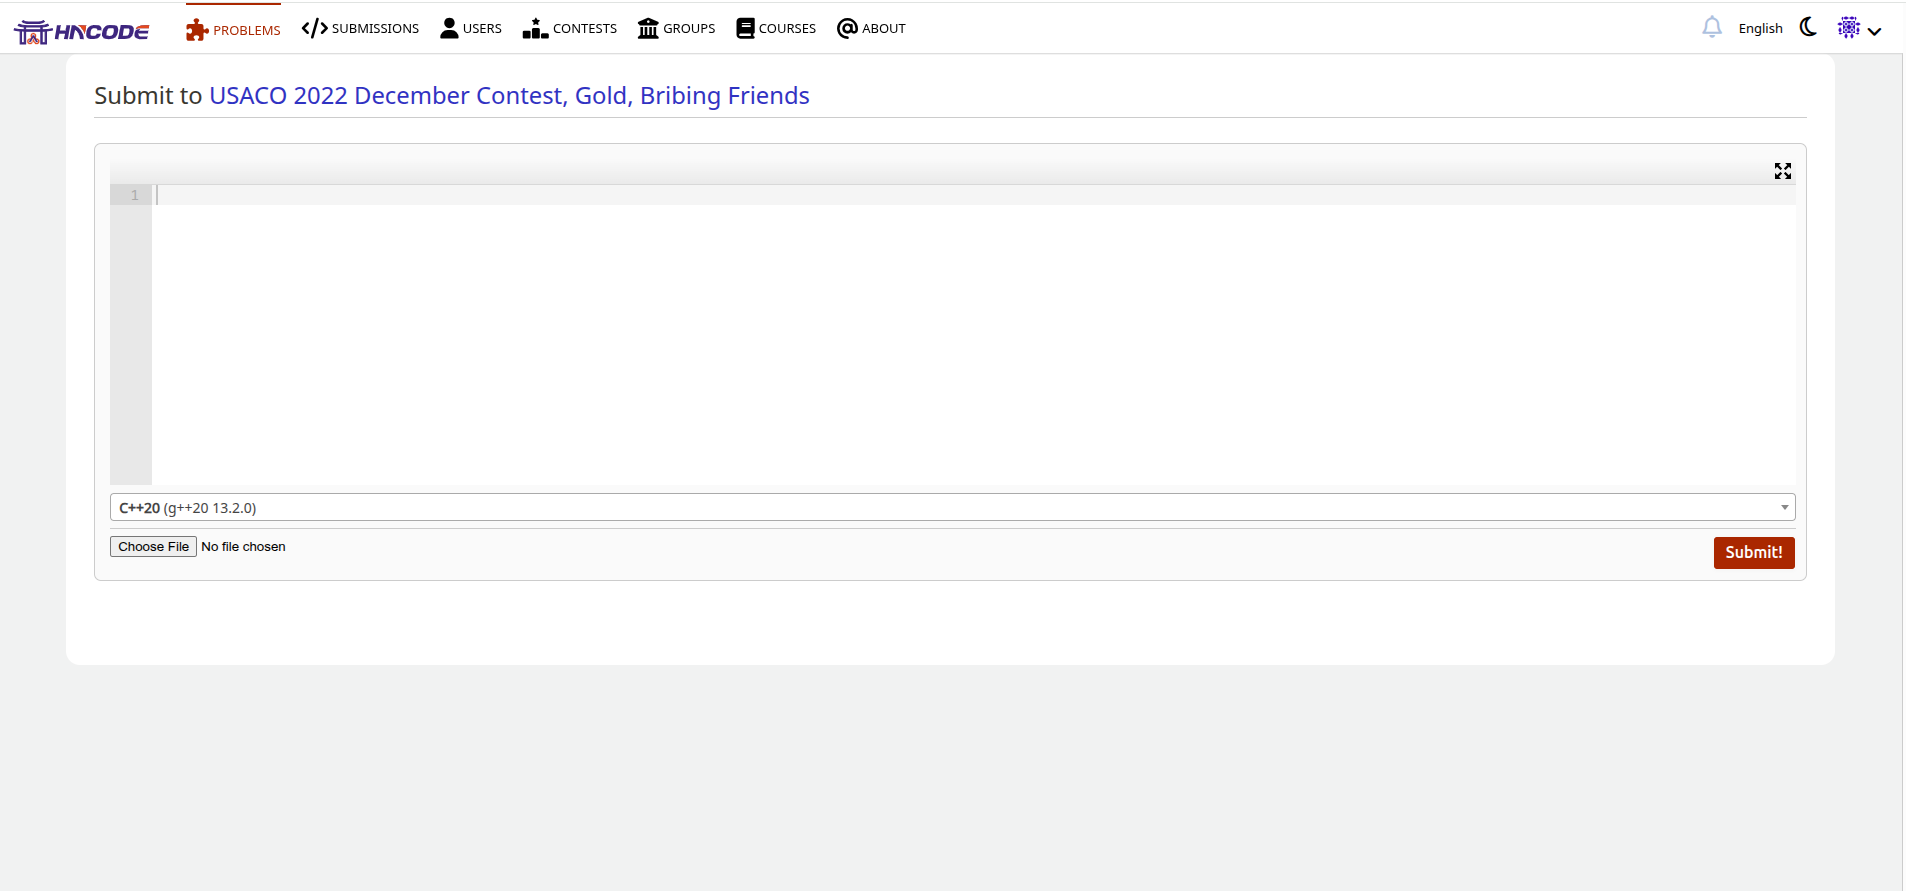Click line number 1 in editor gutter
Viewport: 1906px width, 891px height.
click(134, 195)
